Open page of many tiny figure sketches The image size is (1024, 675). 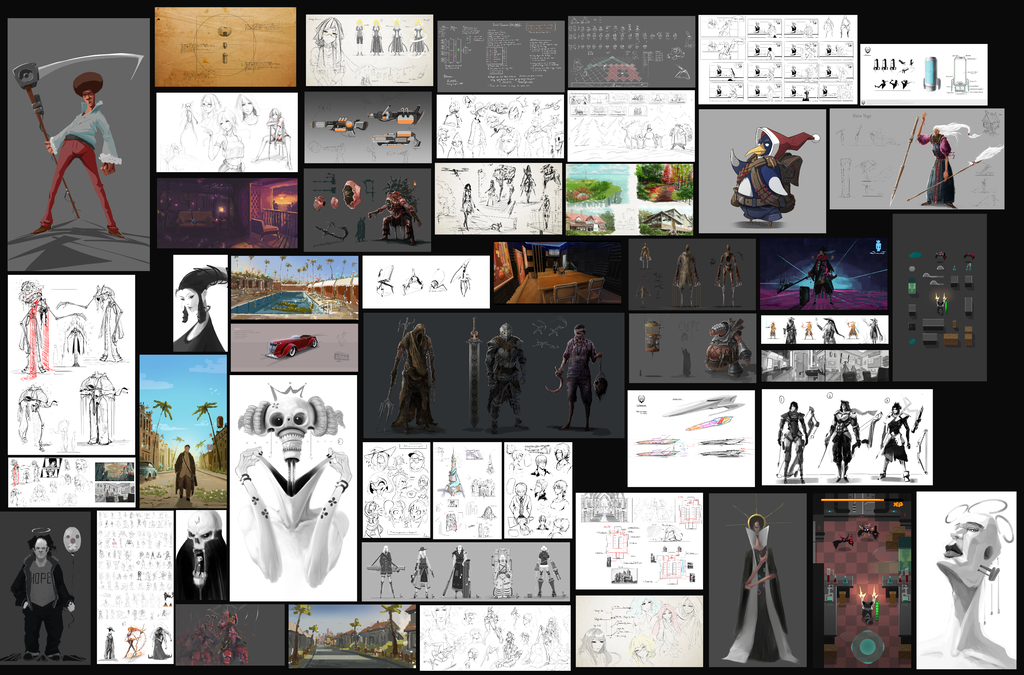coord(135,587)
